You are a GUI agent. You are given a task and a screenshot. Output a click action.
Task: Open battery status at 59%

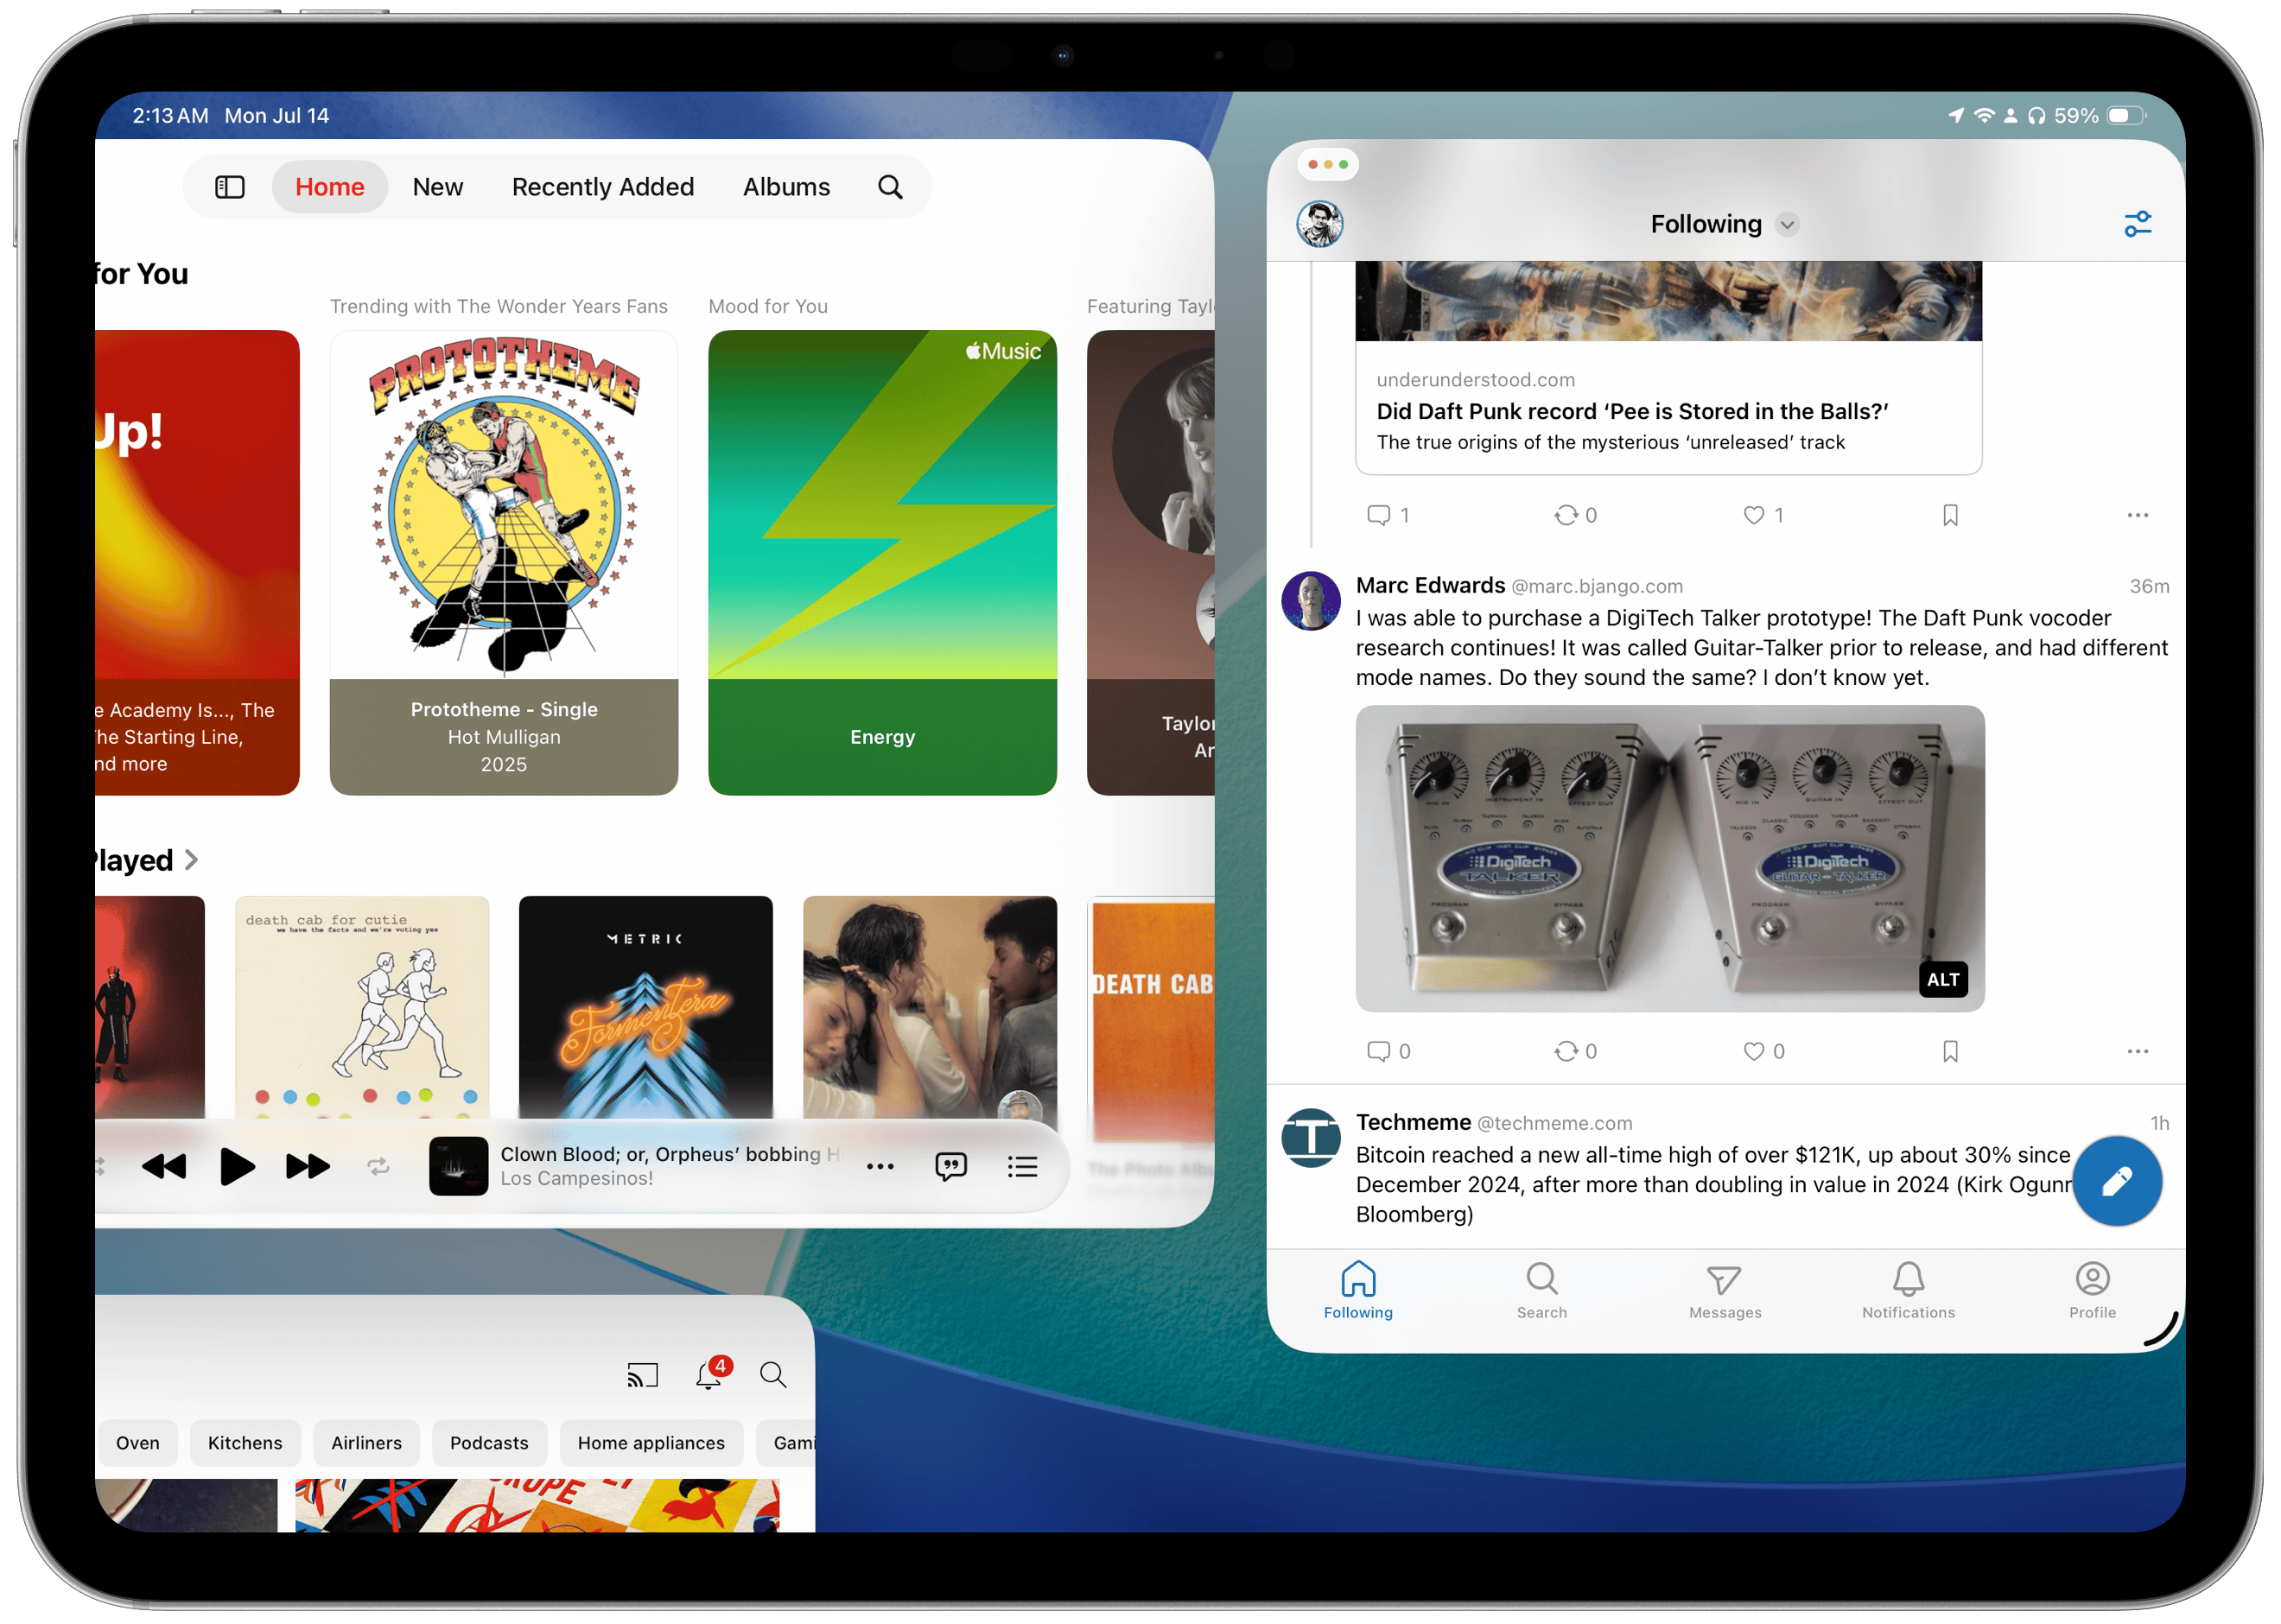[x=2100, y=116]
